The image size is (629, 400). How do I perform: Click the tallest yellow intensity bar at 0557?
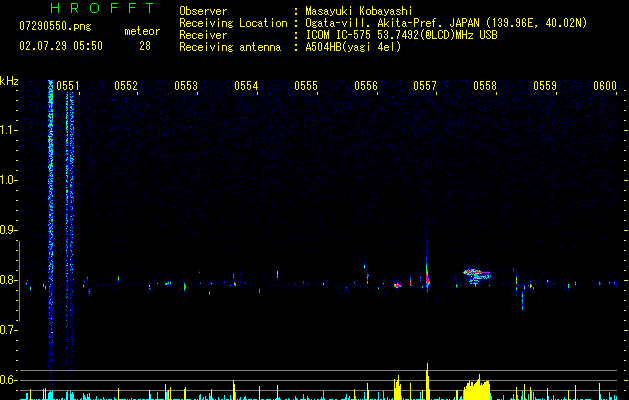pos(427,381)
